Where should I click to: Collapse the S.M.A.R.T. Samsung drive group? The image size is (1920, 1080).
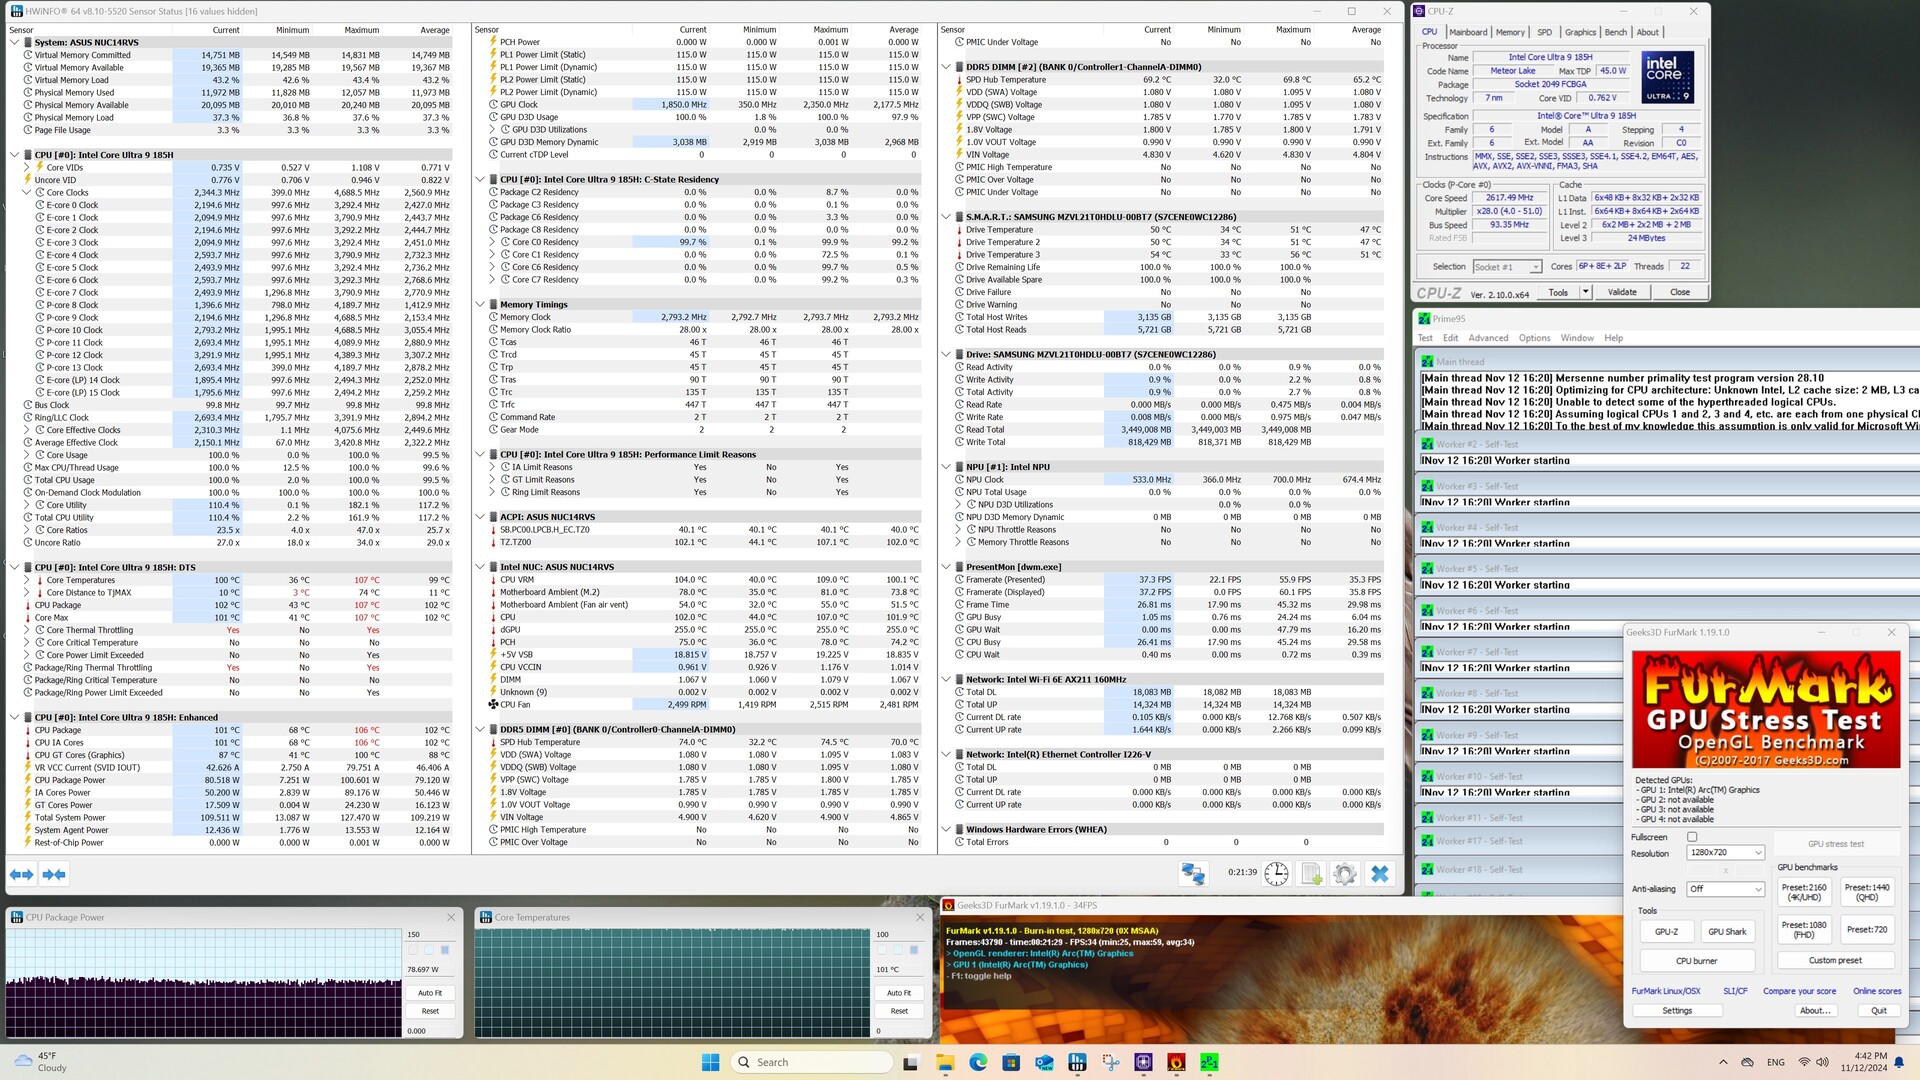tap(946, 217)
